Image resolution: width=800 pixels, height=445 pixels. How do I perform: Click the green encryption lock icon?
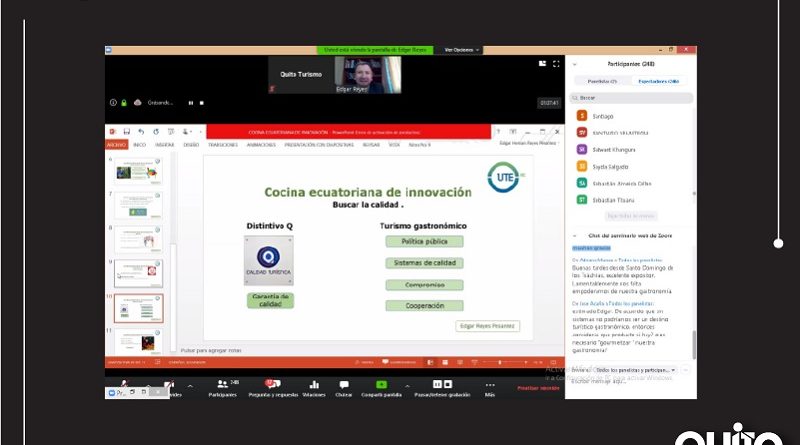(124, 103)
